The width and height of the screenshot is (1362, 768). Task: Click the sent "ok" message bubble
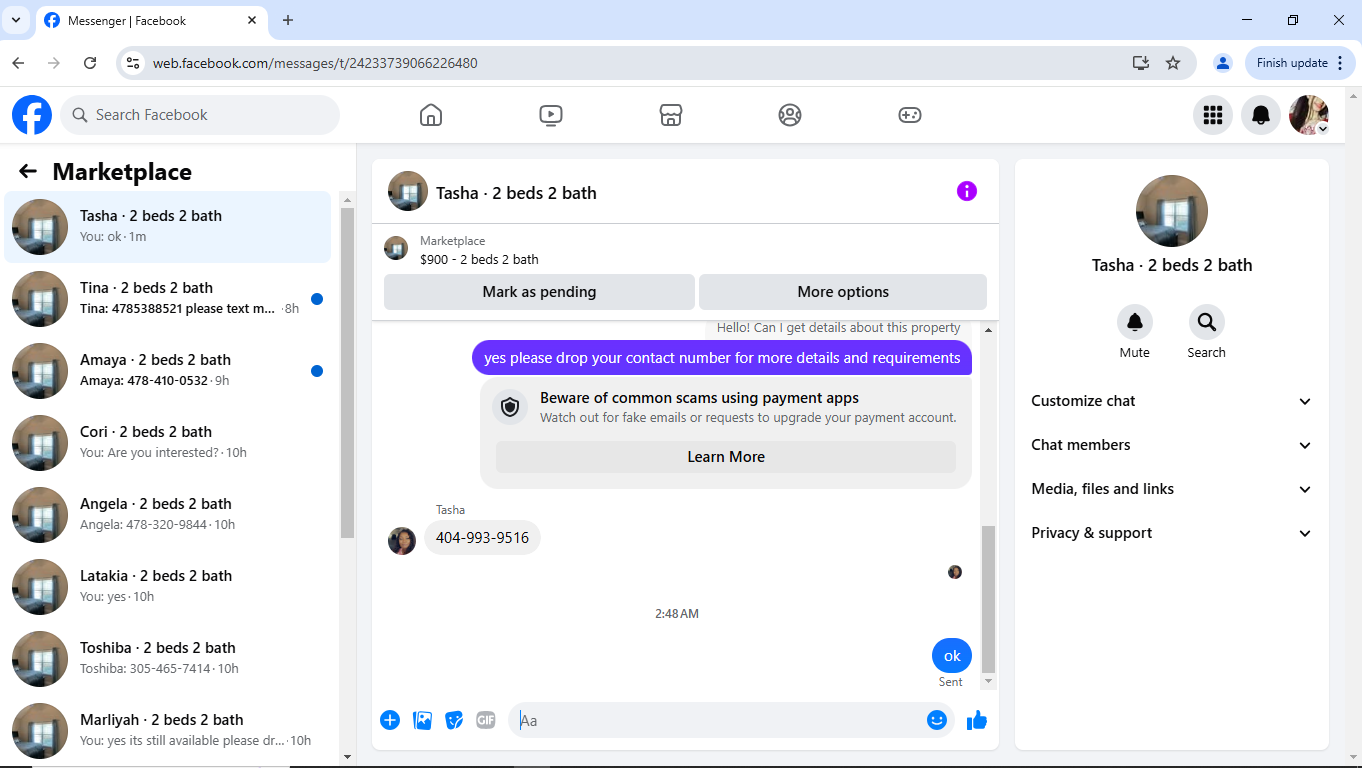(x=952, y=656)
